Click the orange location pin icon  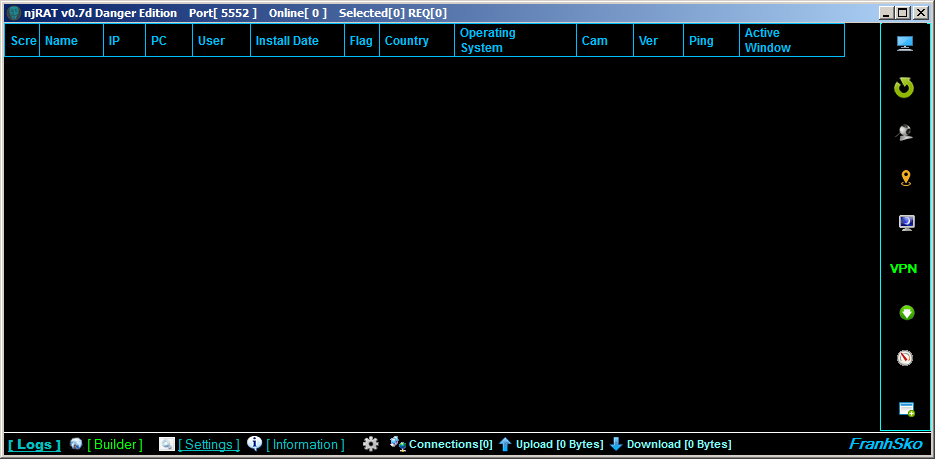click(905, 178)
